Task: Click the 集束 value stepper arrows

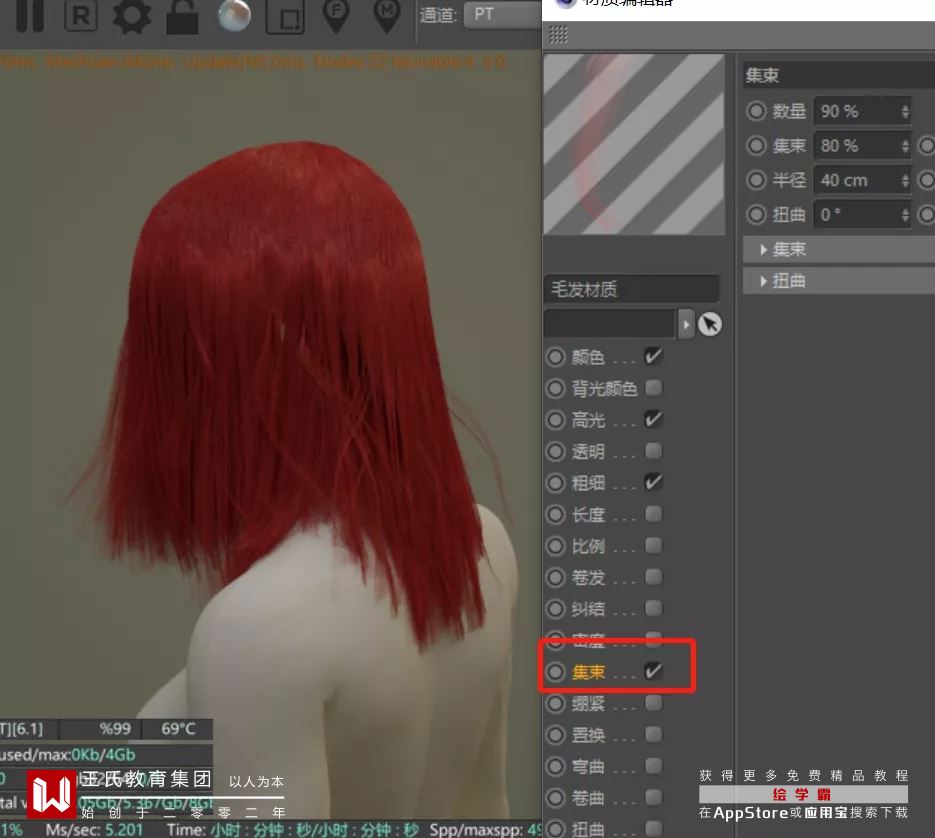Action: tap(905, 146)
